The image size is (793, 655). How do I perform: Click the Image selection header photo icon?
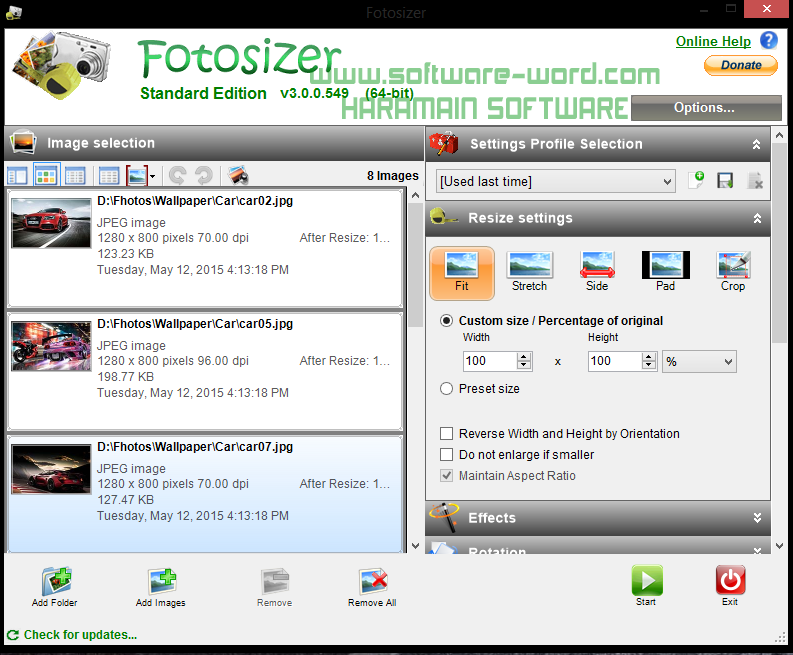[23, 143]
